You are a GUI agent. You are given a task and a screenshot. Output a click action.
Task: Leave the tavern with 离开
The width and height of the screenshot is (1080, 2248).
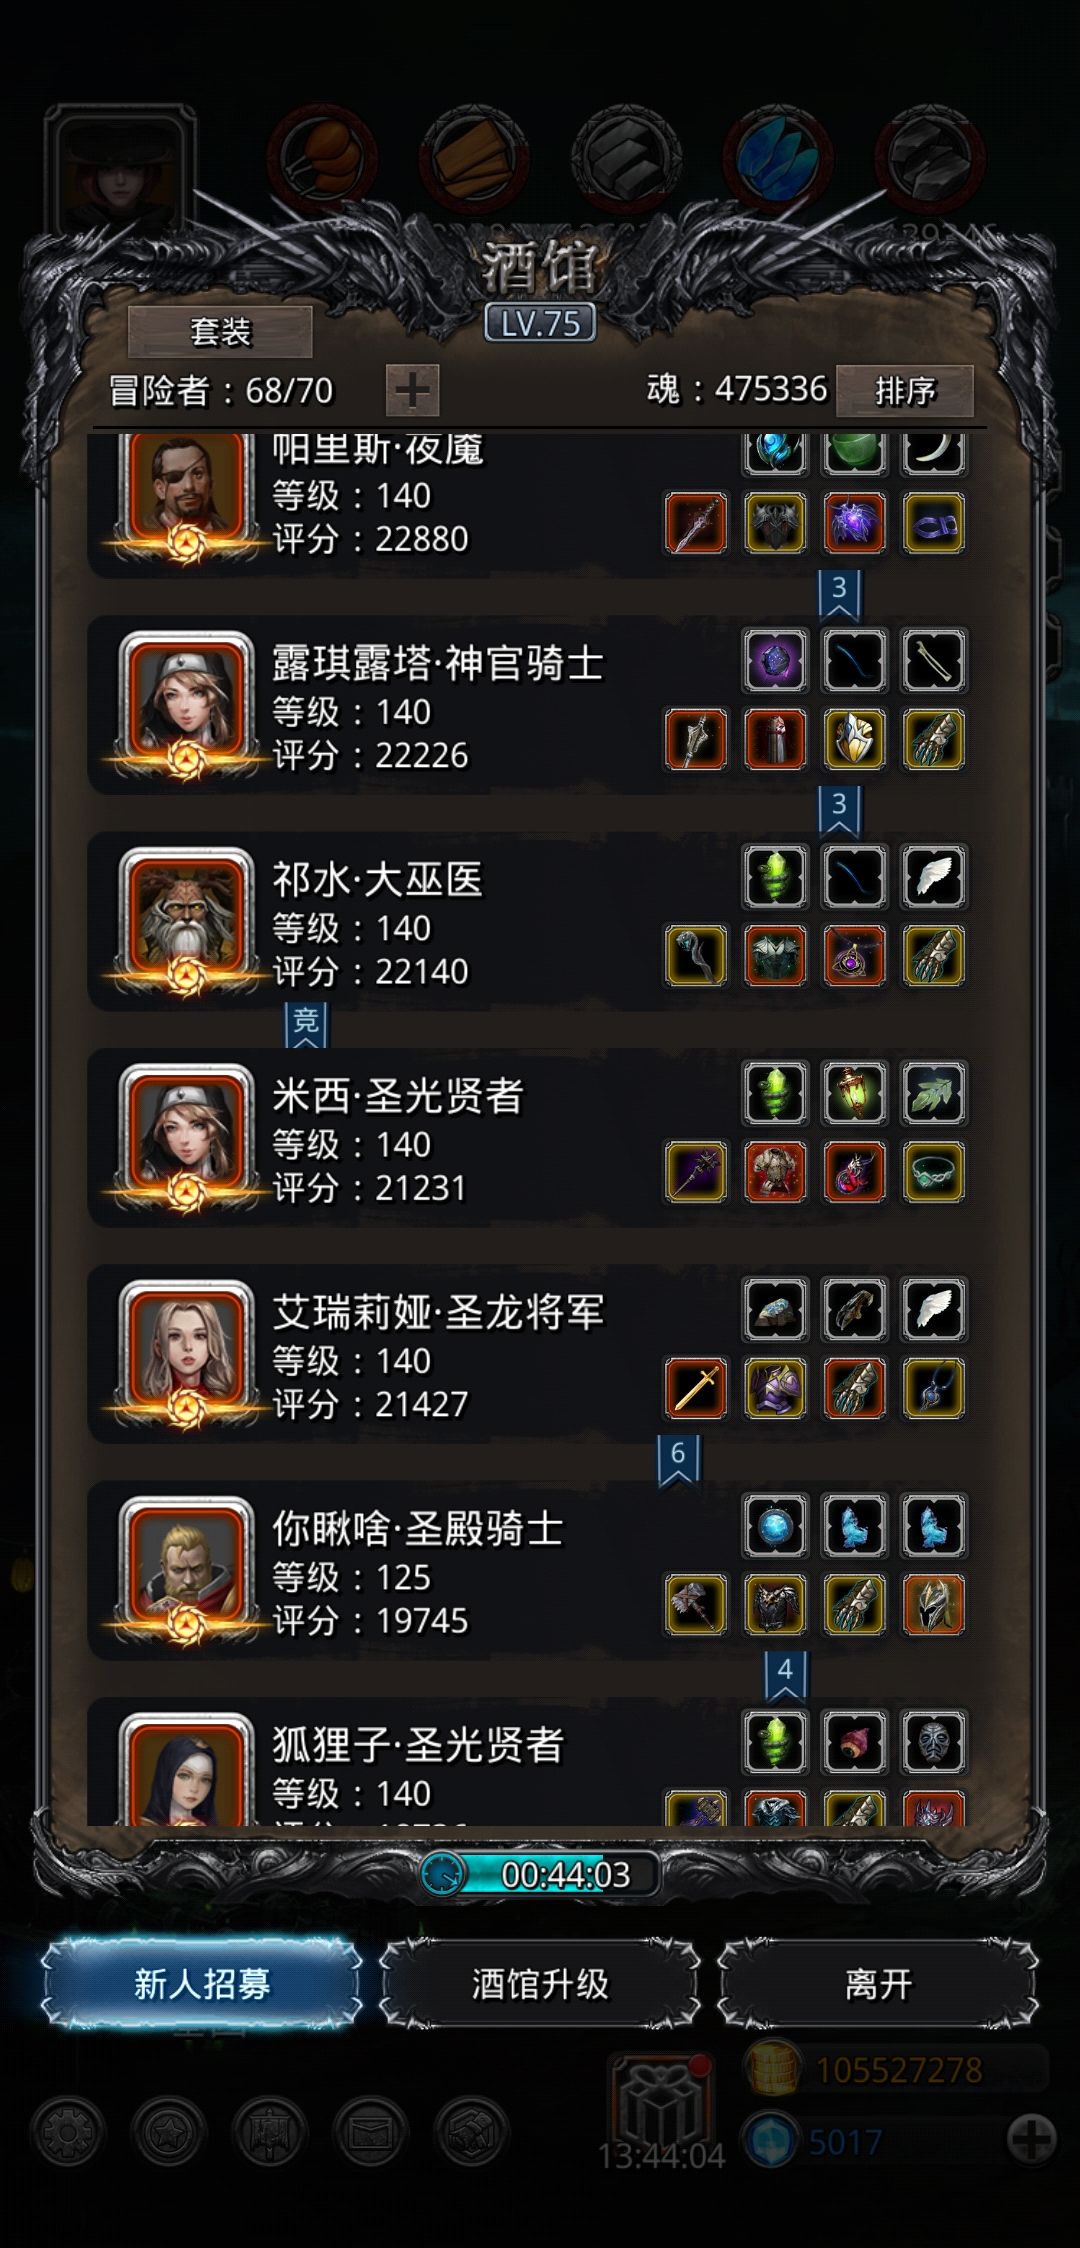point(878,1984)
